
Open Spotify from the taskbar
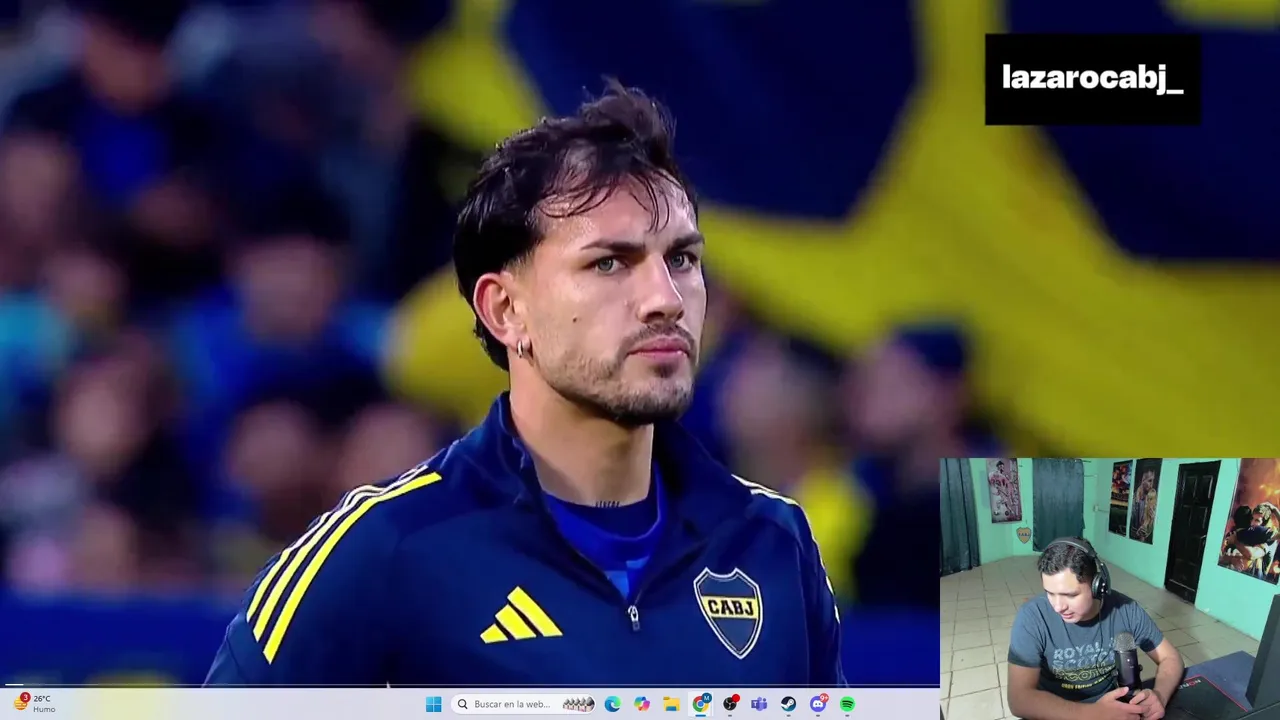coord(847,704)
